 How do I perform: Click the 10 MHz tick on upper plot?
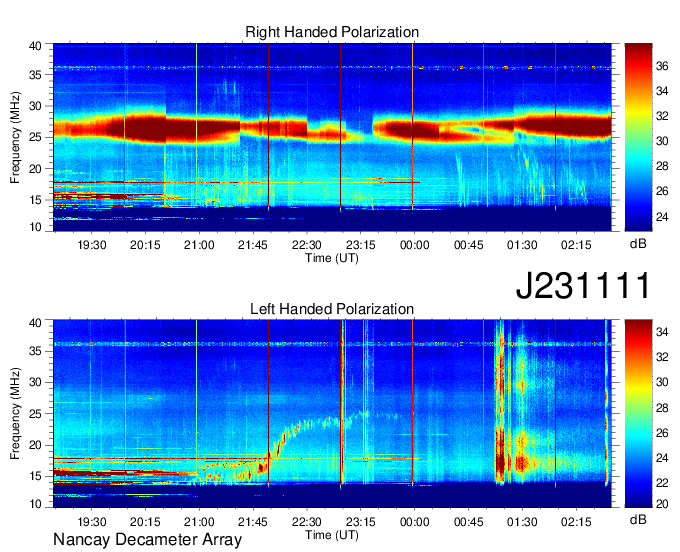tap(36, 227)
